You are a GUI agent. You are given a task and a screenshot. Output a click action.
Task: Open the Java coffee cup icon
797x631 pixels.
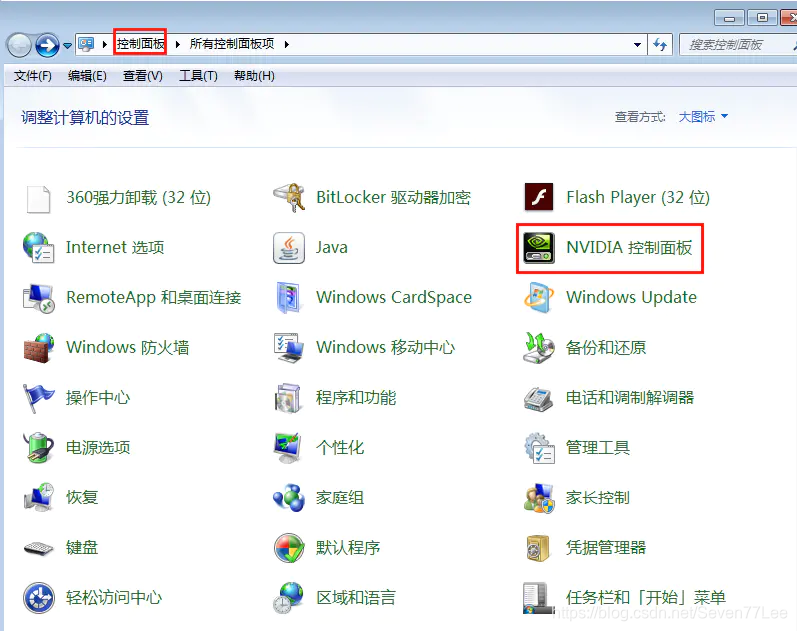coord(289,248)
